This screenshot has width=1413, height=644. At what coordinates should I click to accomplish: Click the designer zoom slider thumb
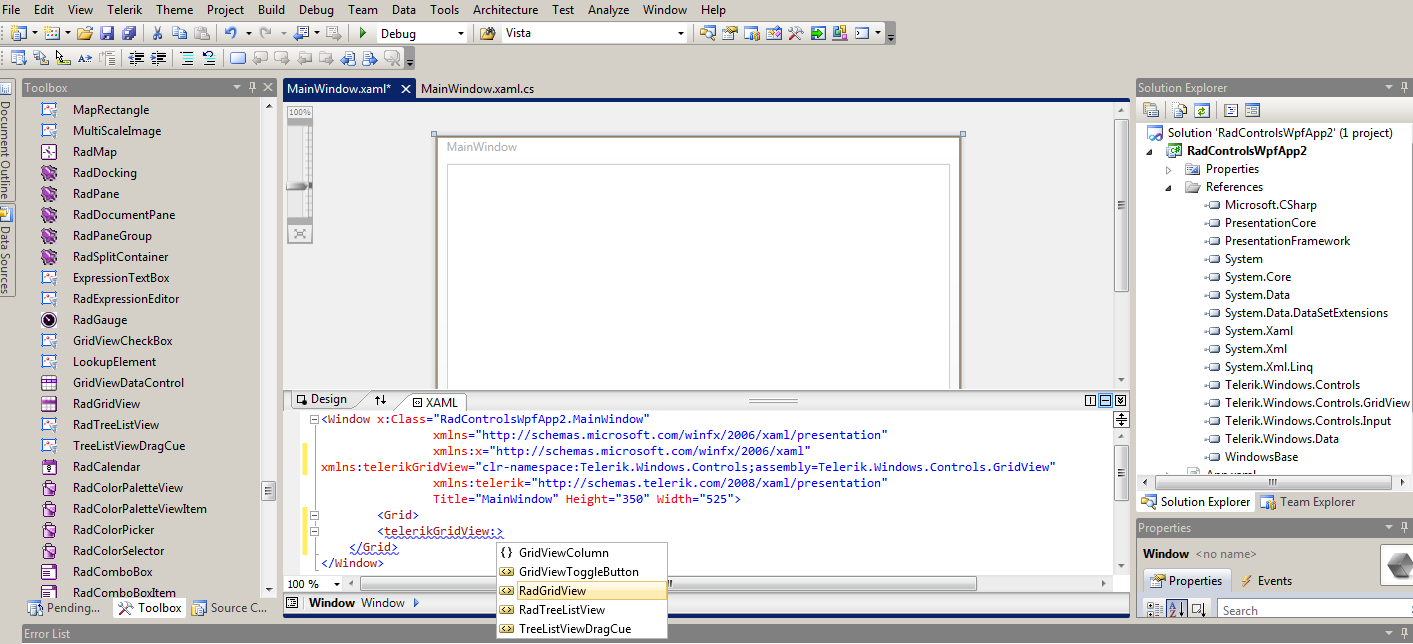299,186
